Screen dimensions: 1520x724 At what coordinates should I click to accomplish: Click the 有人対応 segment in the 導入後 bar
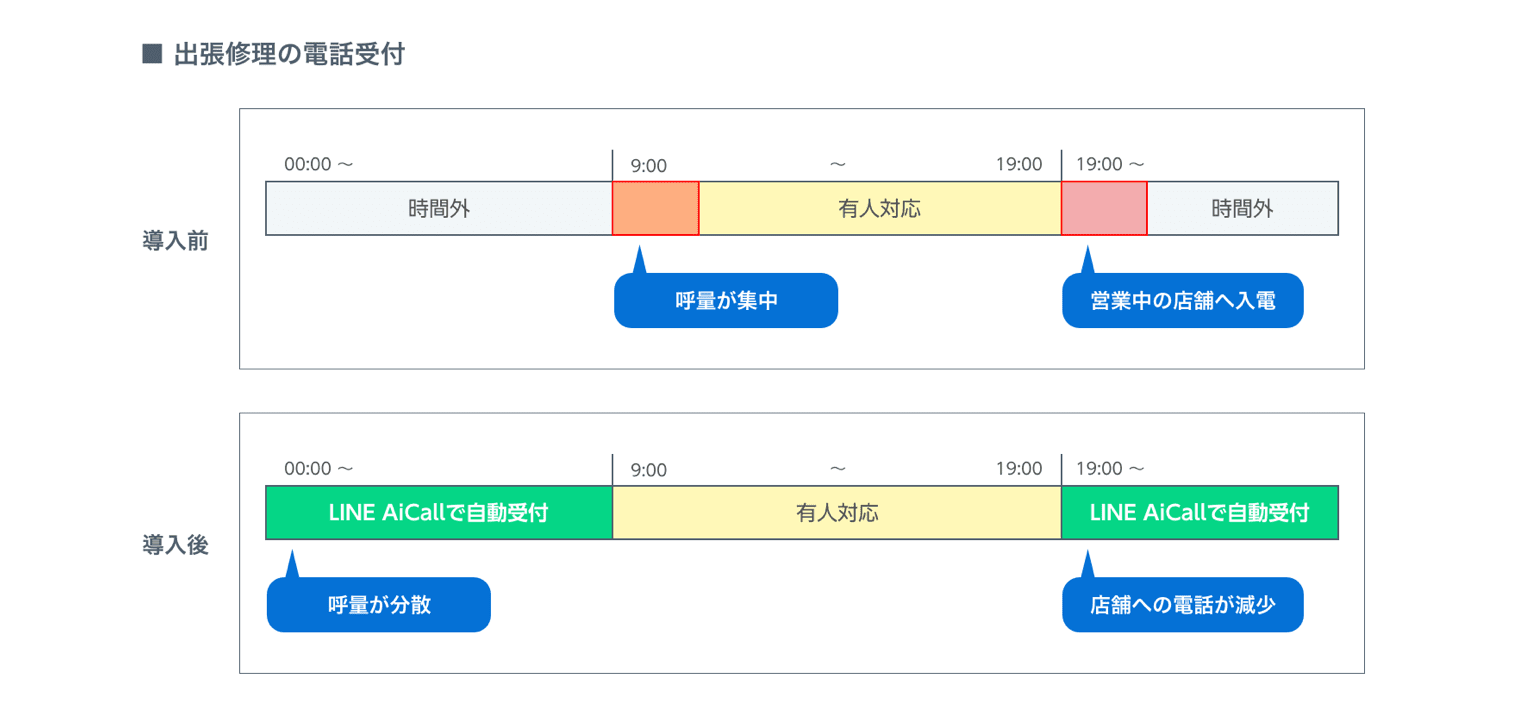click(837, 513)
